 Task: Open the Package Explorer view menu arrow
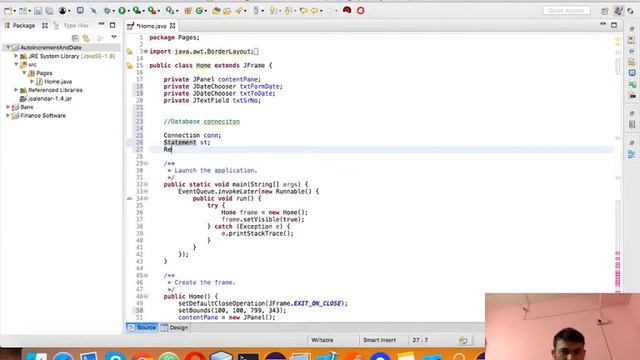click(x=114, y=38)
